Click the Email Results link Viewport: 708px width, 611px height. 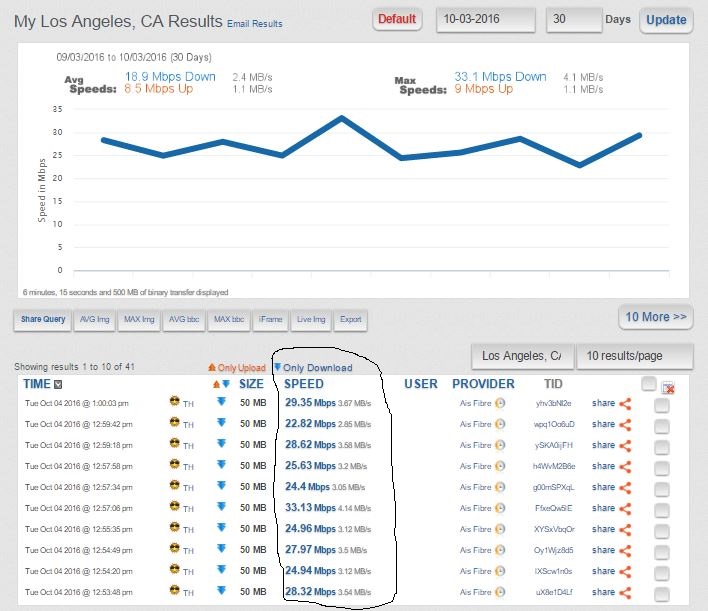pyautogui.click(x=254, y=23)
